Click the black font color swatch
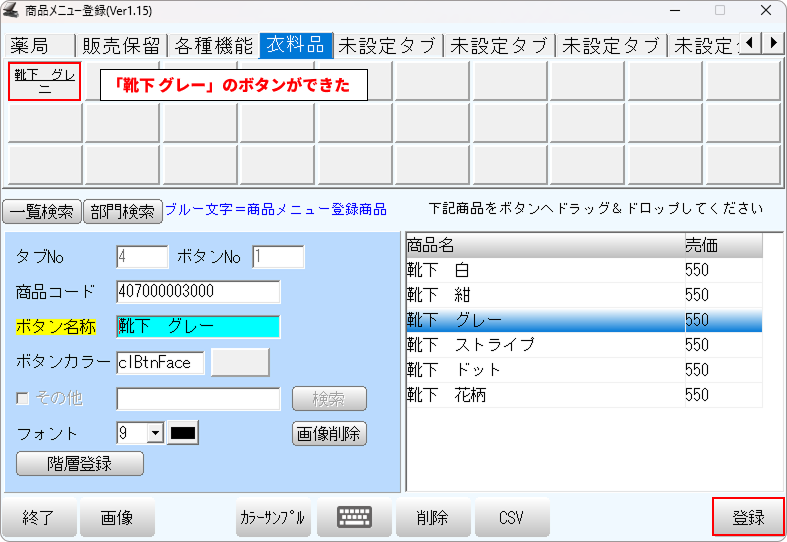The width and height of the screenshot is (787, 542). click(x=184, y=433)
